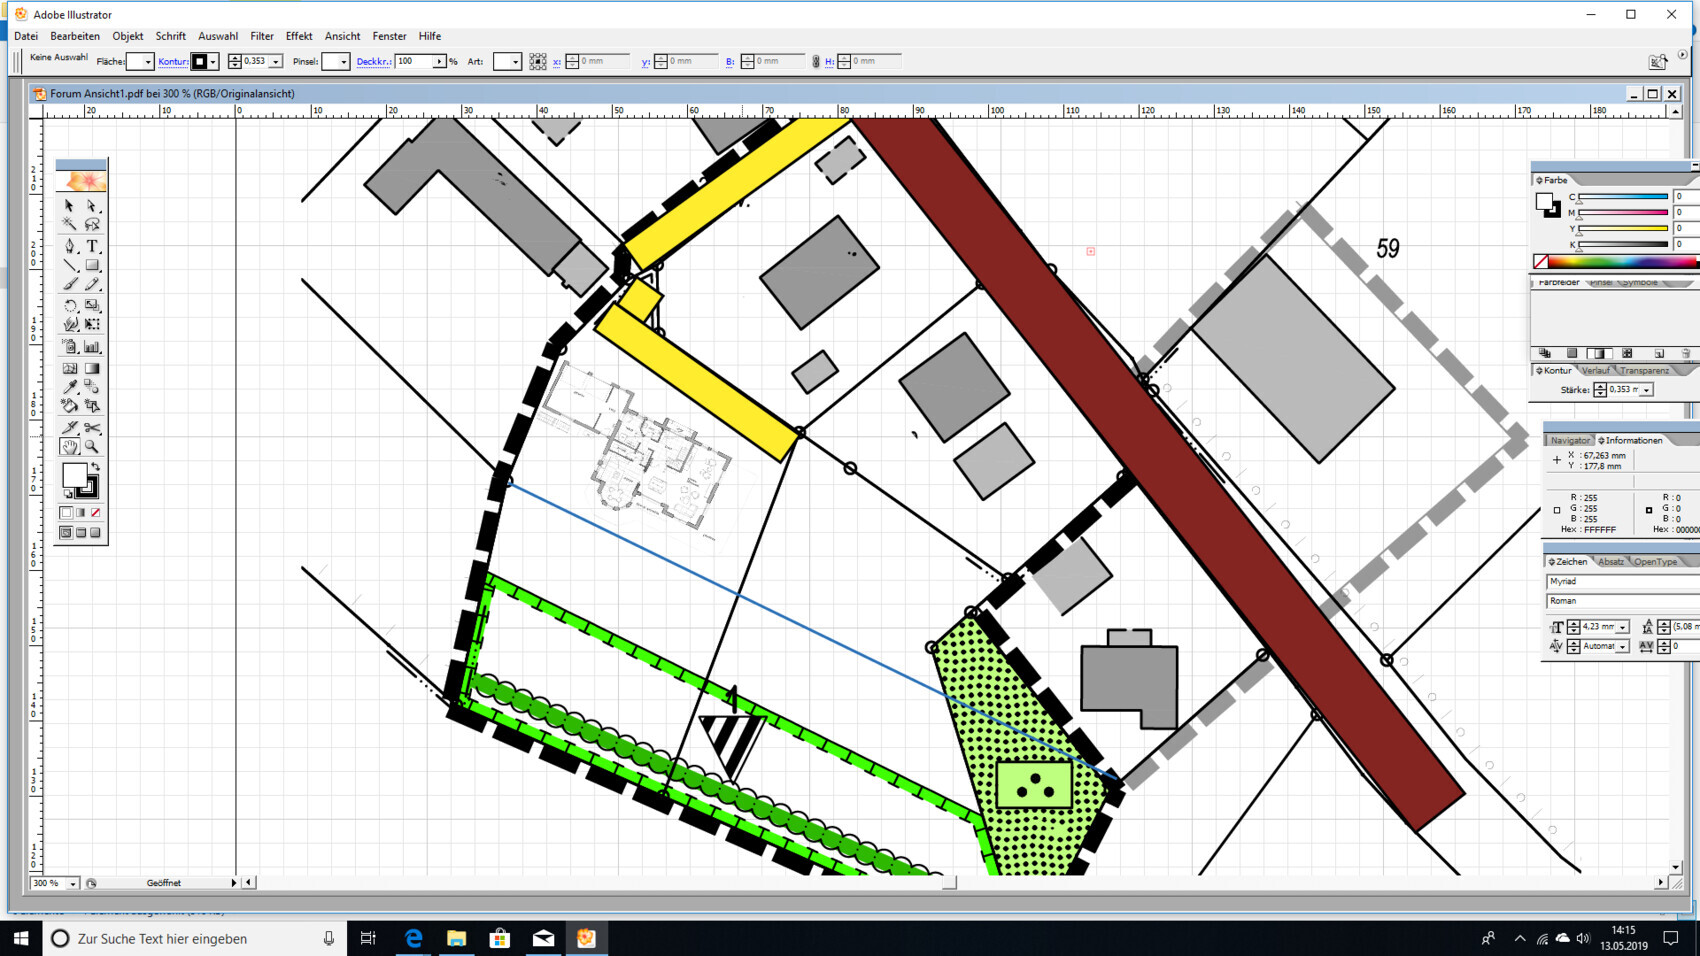Select the Scissors tool
Image resolution: width=1700 pixels, height=956 pixels.
click(x=91, y=426)
